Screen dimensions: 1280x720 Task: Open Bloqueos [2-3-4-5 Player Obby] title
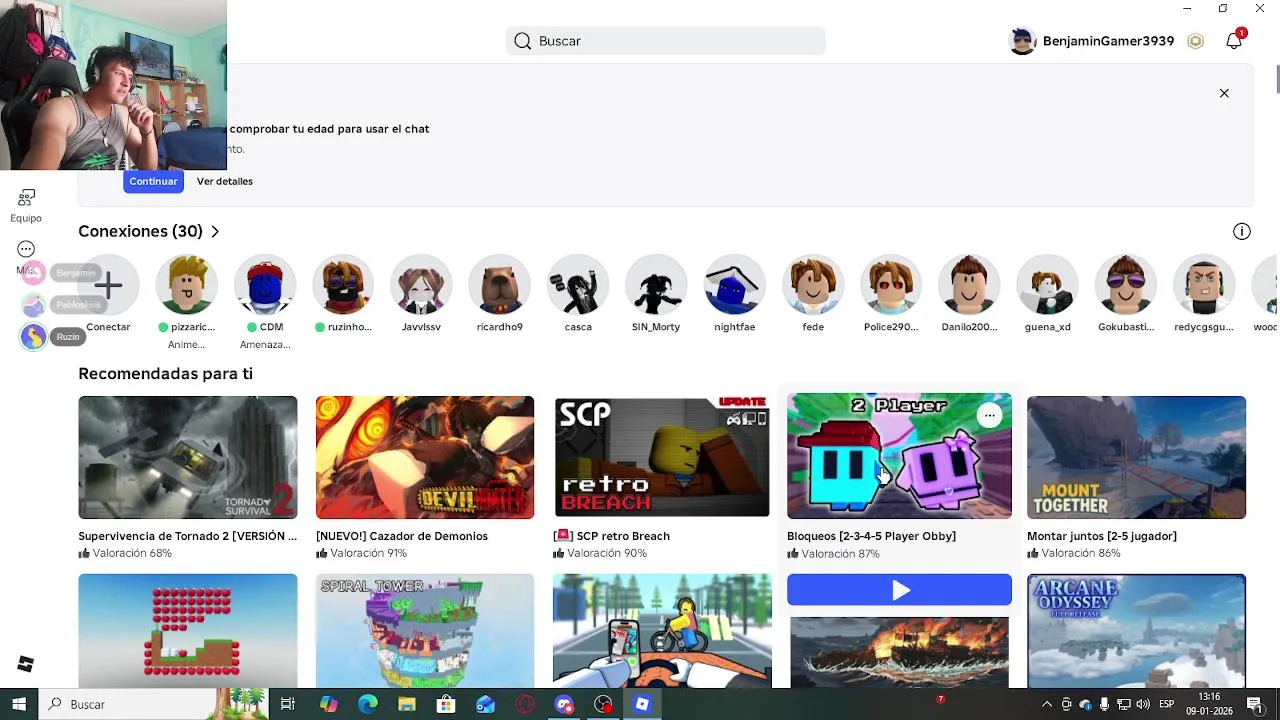tap(871, 536)
